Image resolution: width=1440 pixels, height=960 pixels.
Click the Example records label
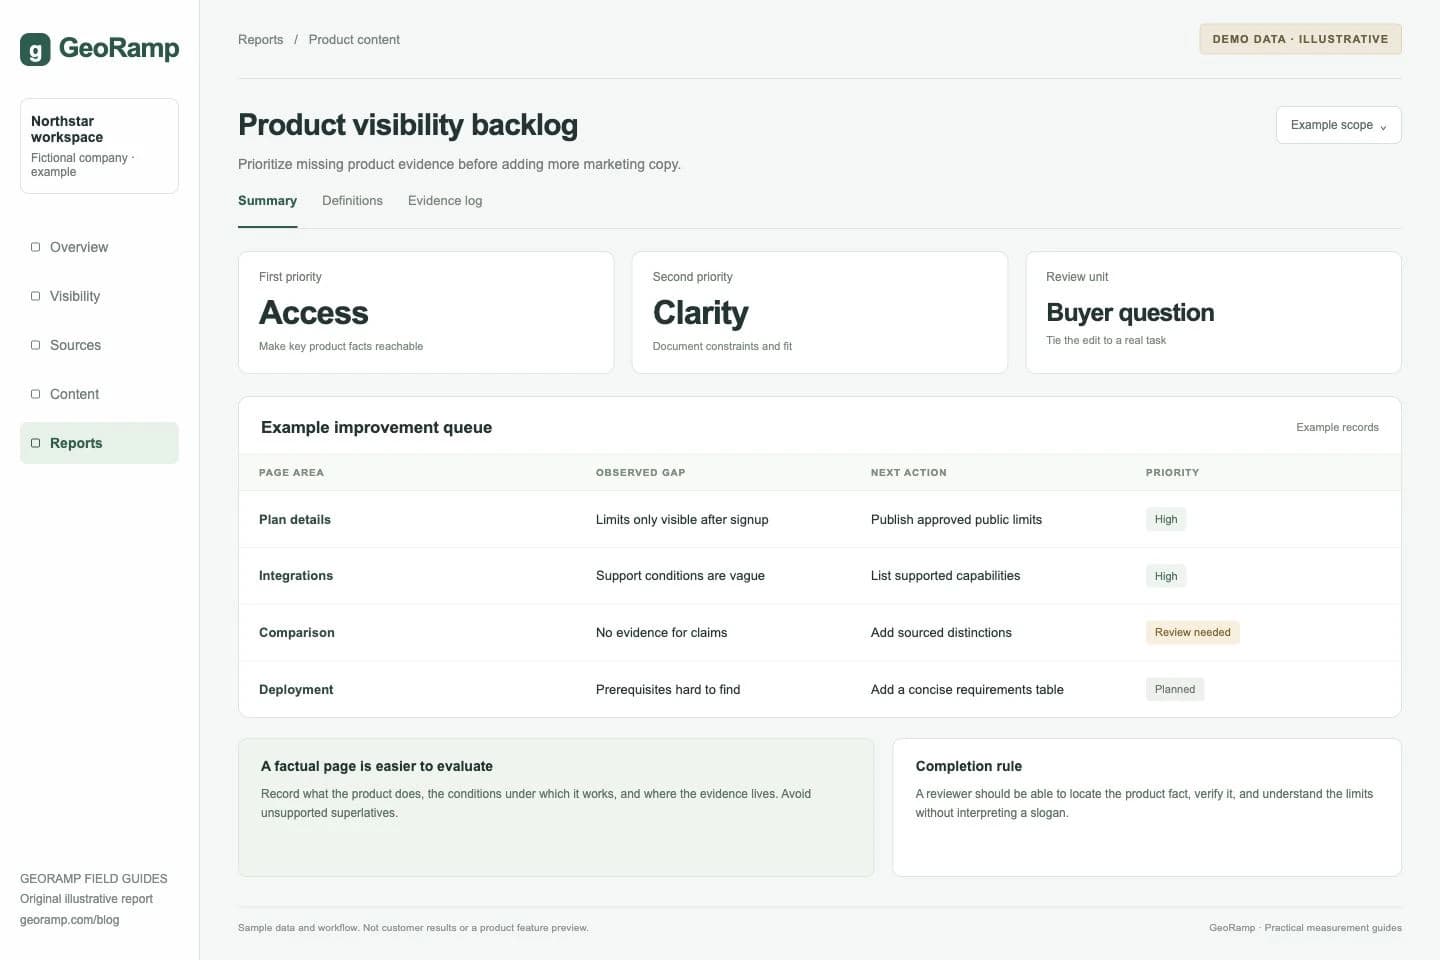1337,428
